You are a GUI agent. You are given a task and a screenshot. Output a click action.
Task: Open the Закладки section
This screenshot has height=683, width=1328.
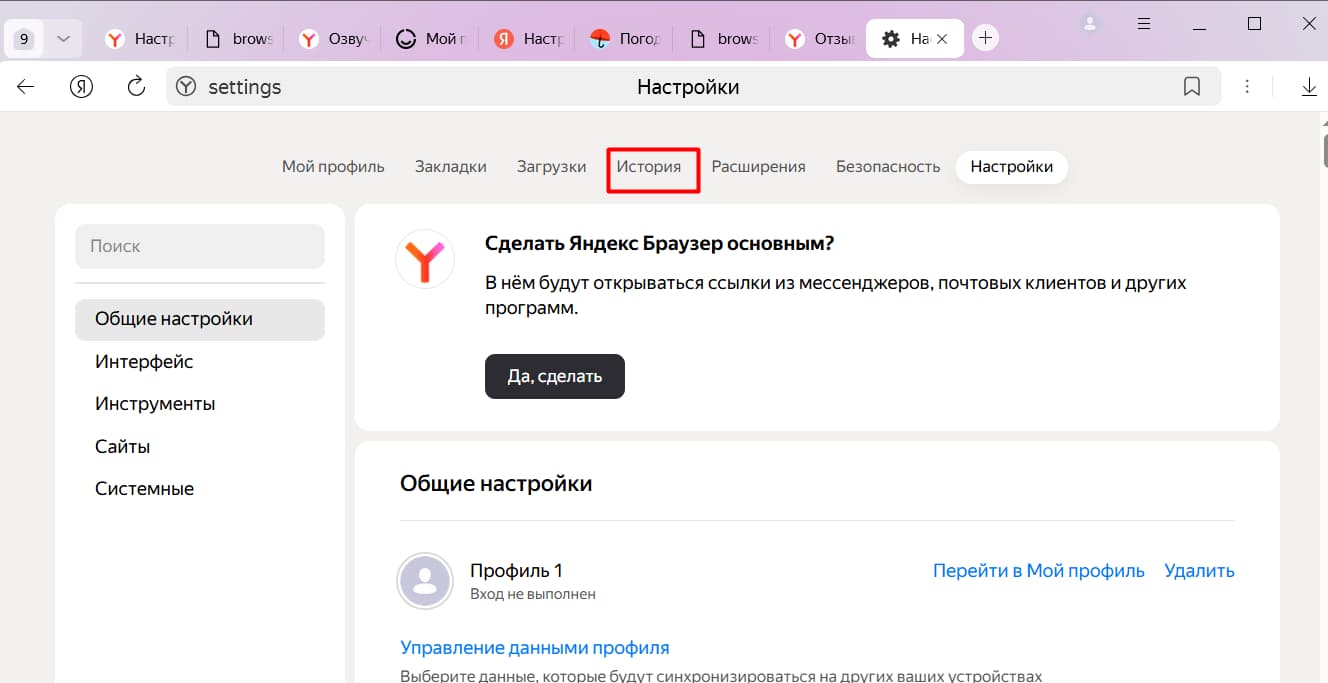click(451, 167)
